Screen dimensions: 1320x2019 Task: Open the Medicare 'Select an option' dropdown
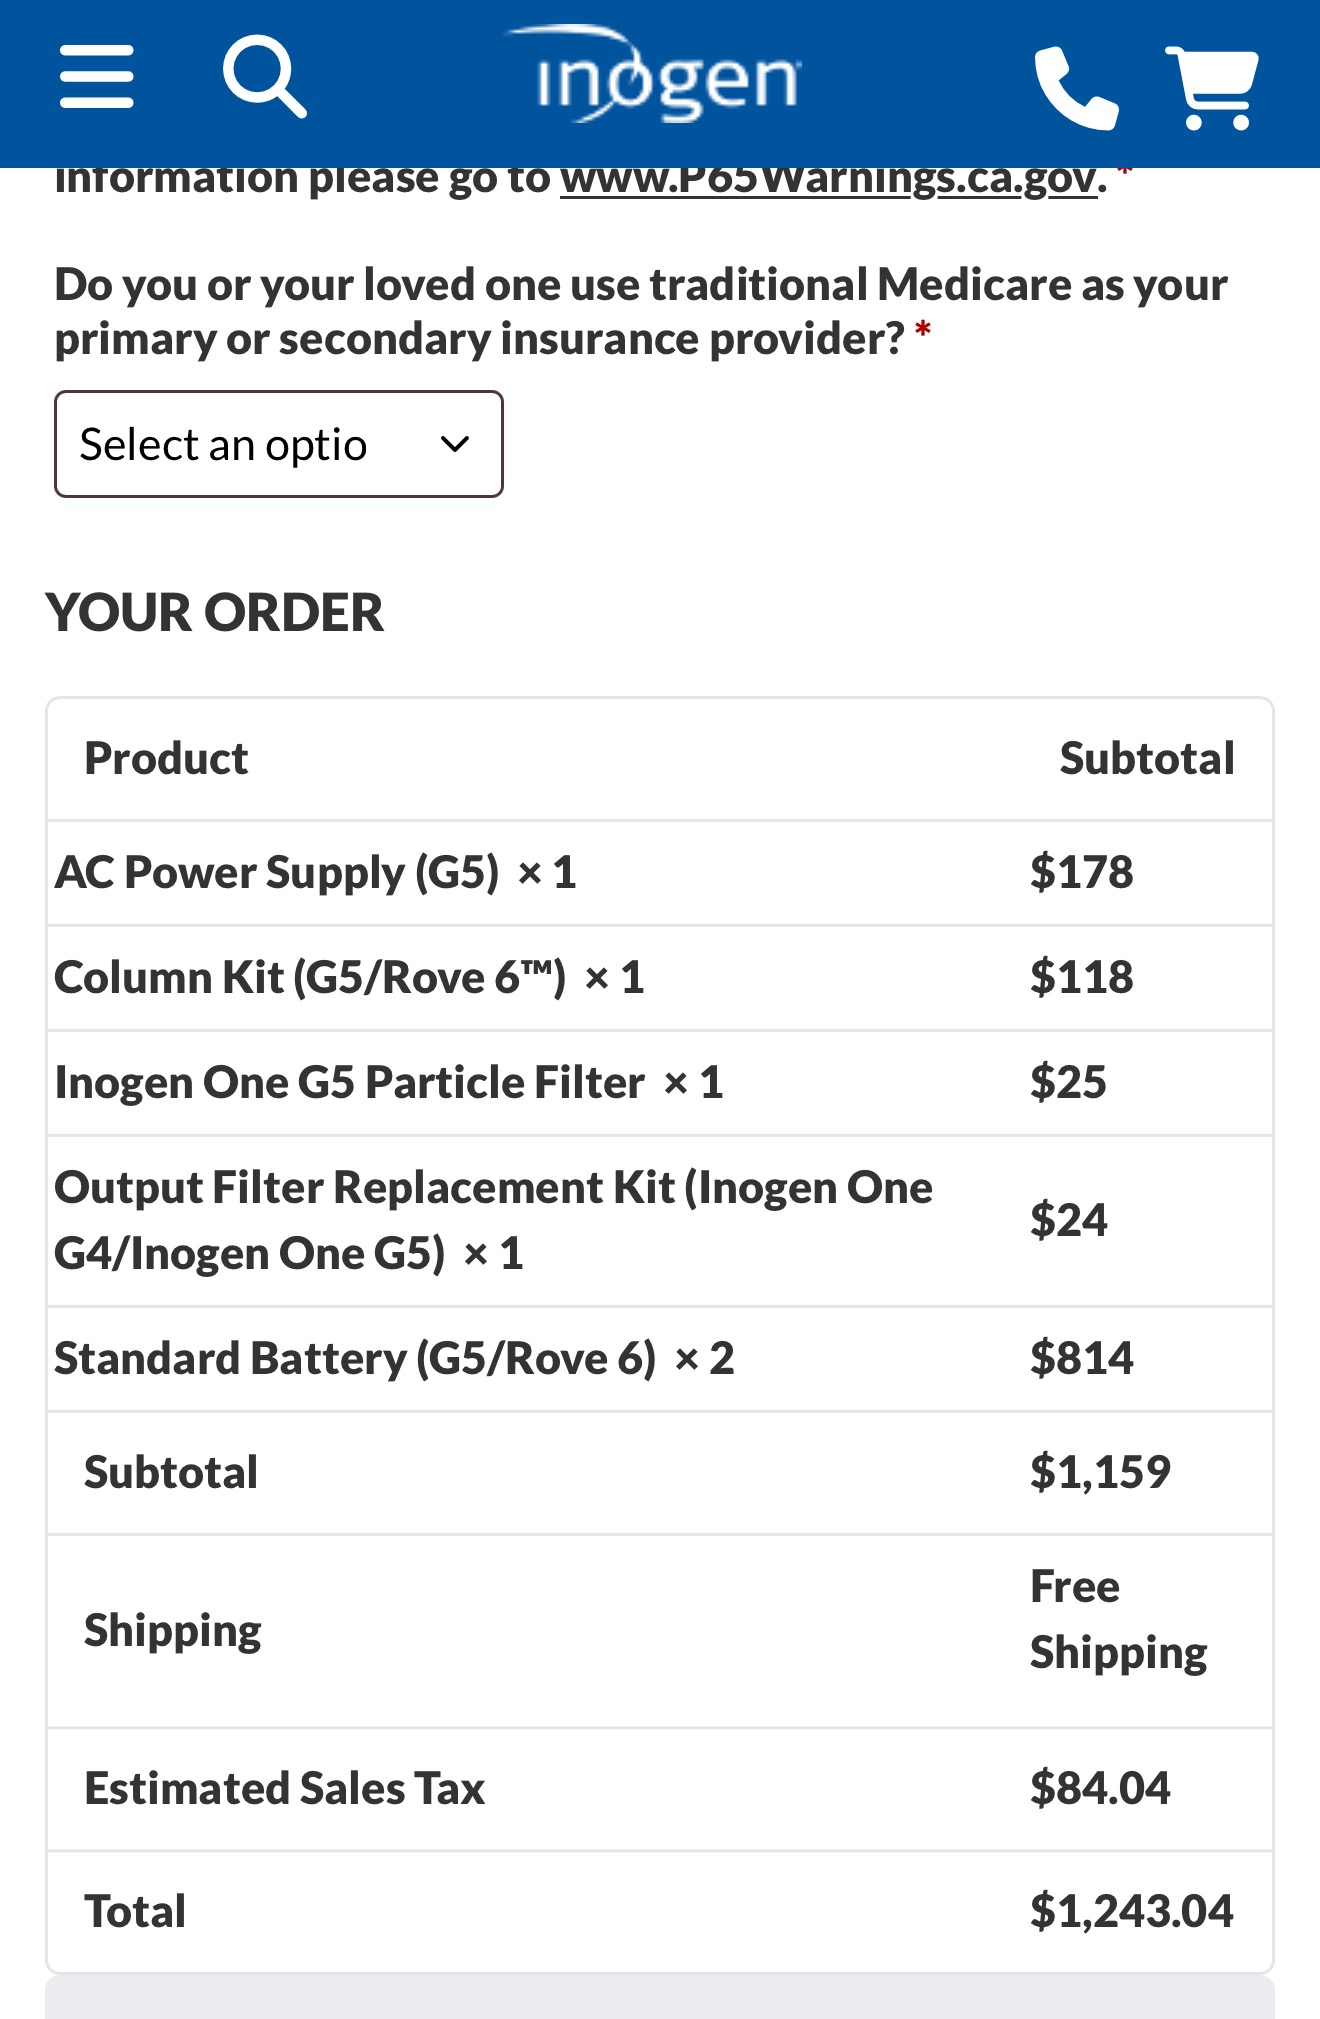[278, 444]
